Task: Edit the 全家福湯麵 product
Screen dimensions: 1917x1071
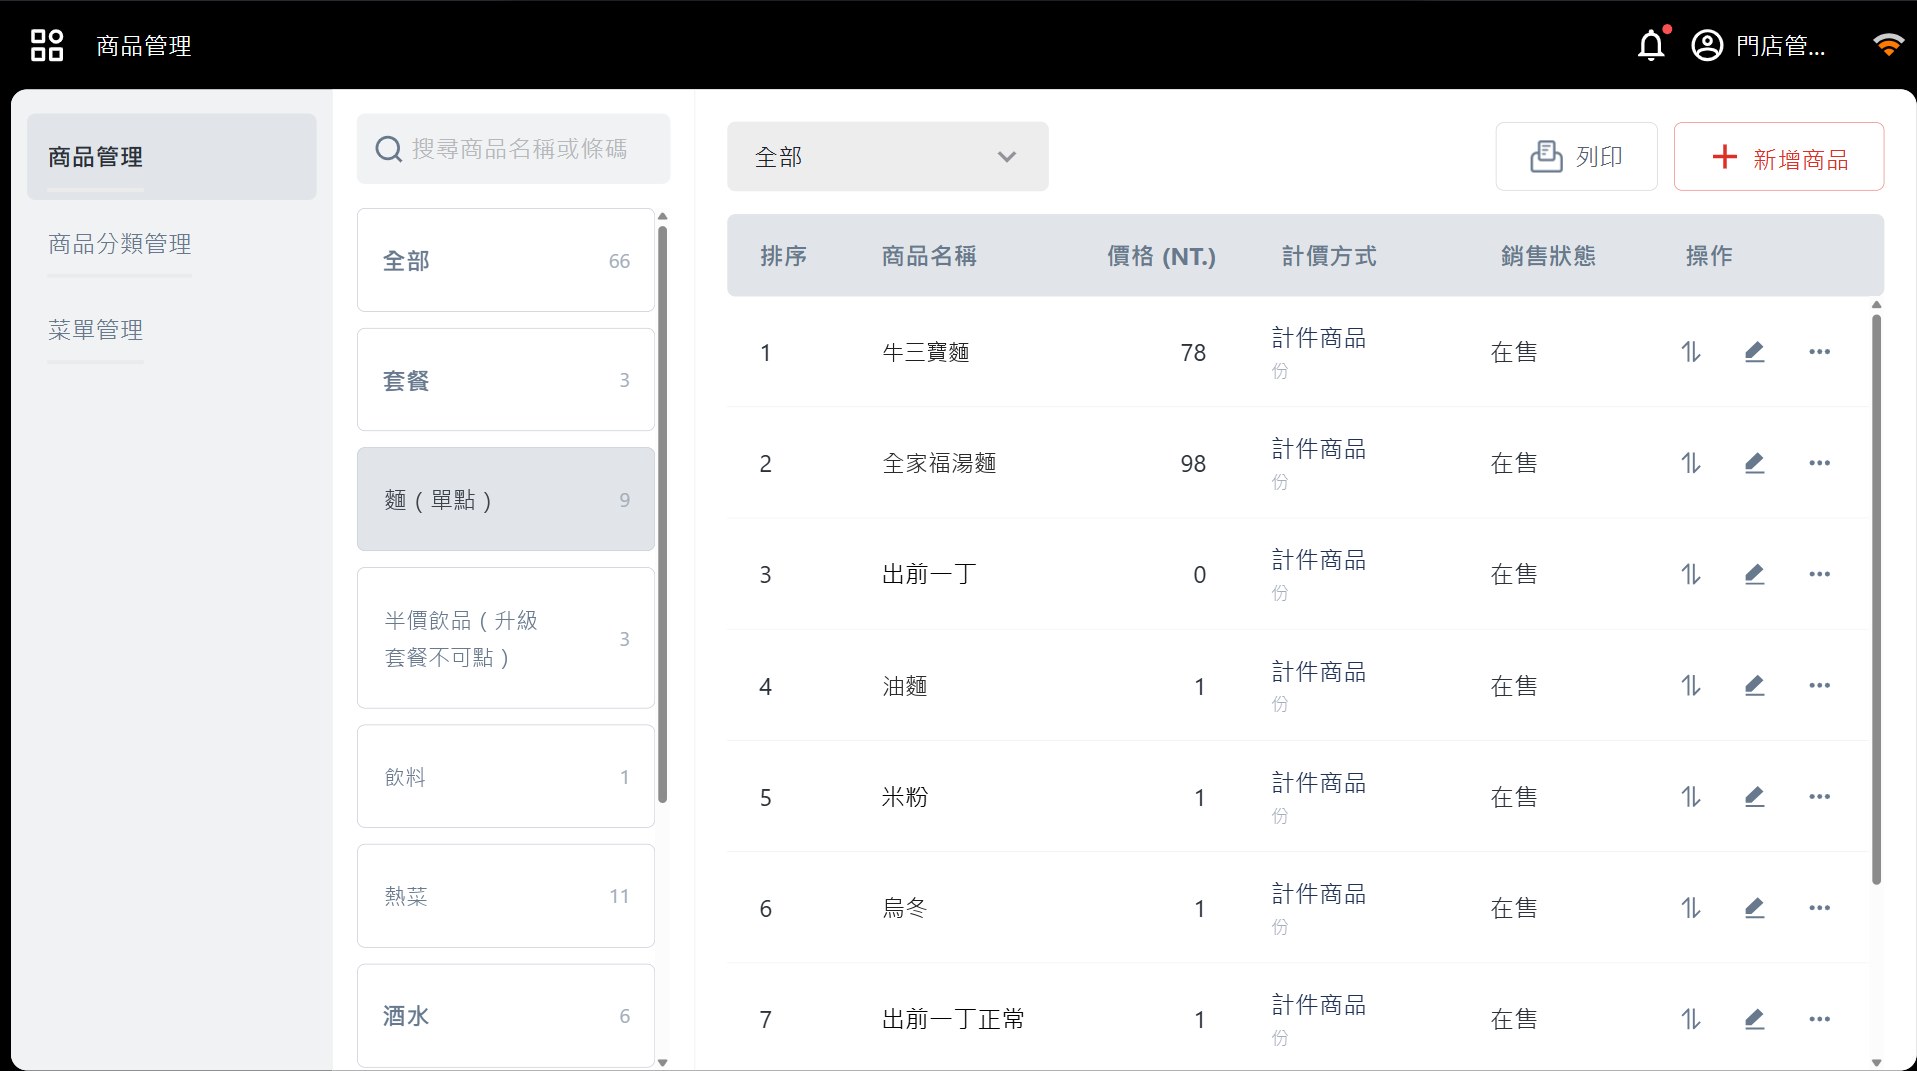Action: pyautogui.click(x=1754, y=463)
